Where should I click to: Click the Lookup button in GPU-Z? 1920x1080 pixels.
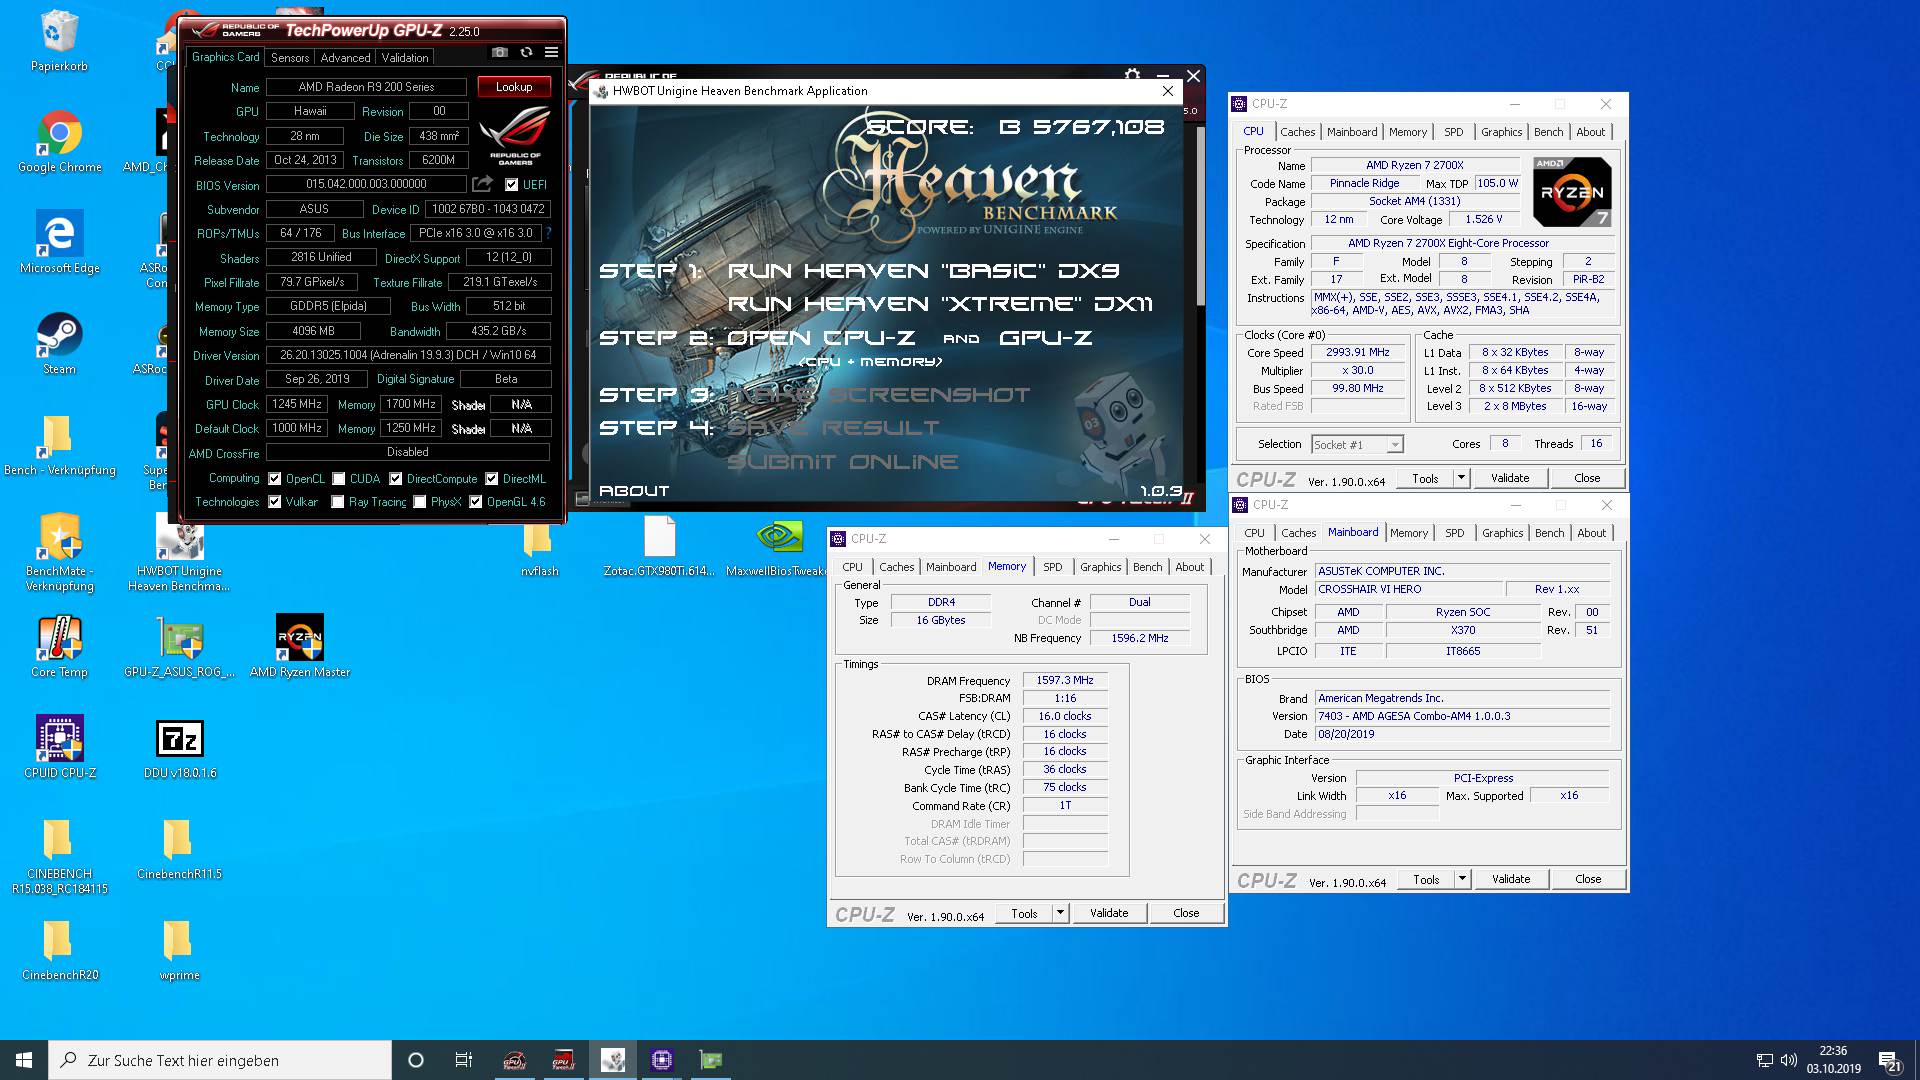coord(514,87)
